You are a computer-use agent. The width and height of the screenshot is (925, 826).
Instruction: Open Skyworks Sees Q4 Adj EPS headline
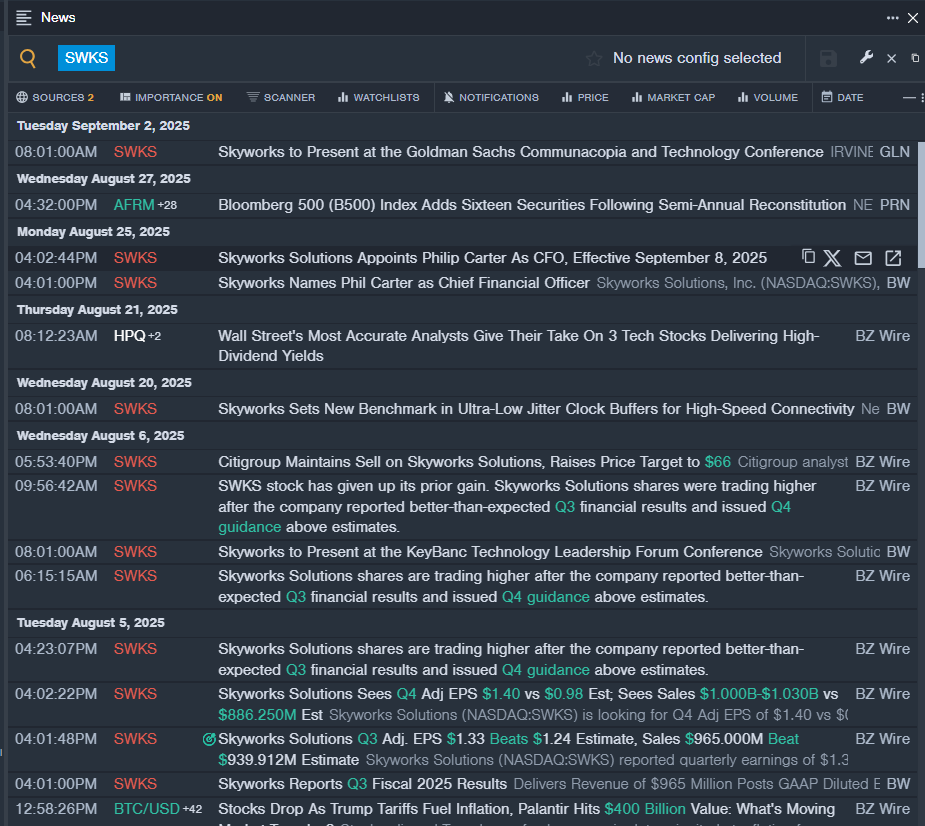528,704
